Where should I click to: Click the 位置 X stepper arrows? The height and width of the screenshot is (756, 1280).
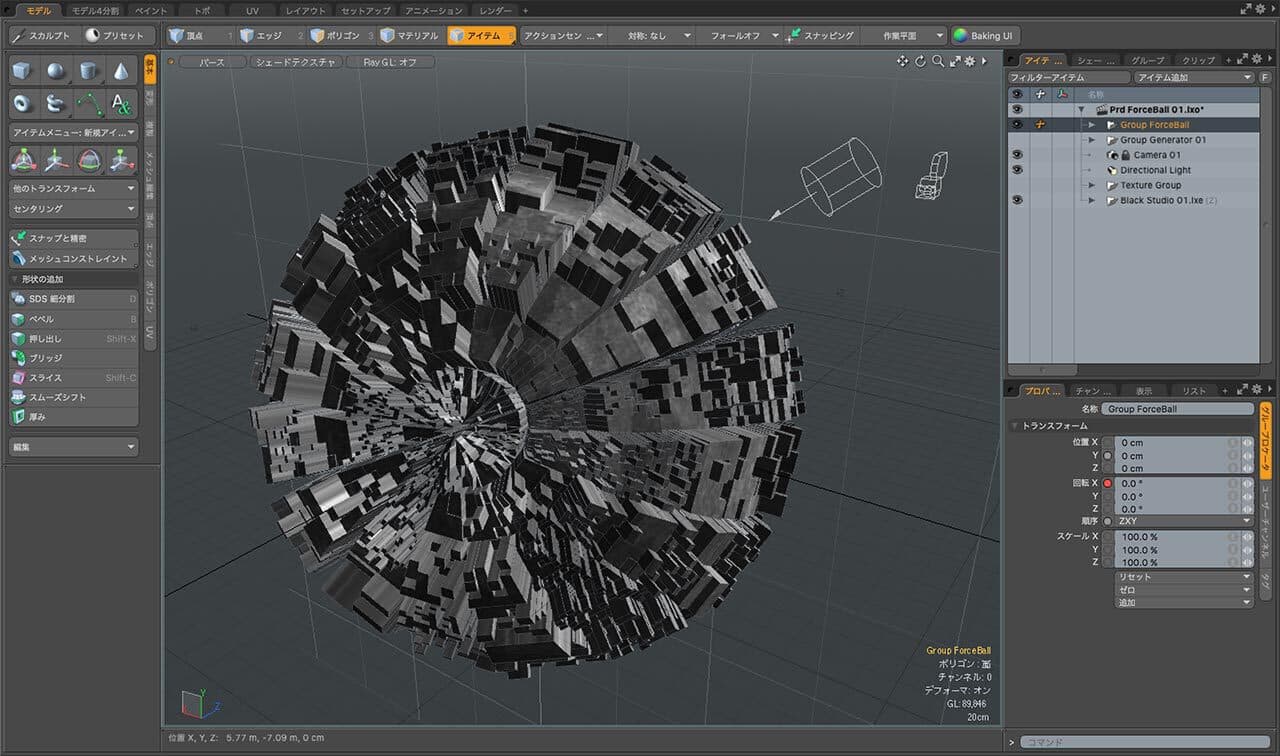tap(1247, 442)
